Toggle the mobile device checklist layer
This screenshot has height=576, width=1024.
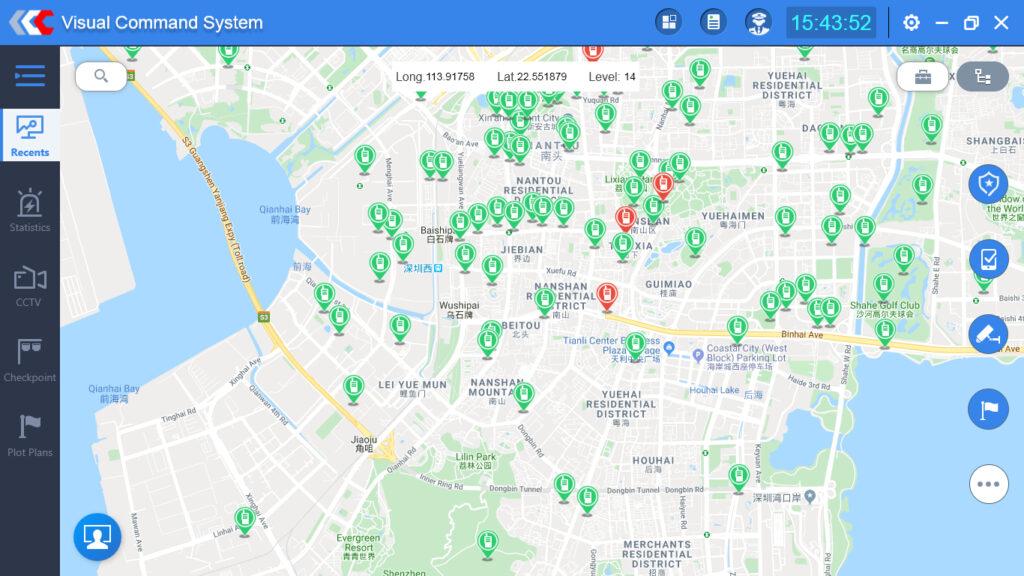(x=988, y=259)
